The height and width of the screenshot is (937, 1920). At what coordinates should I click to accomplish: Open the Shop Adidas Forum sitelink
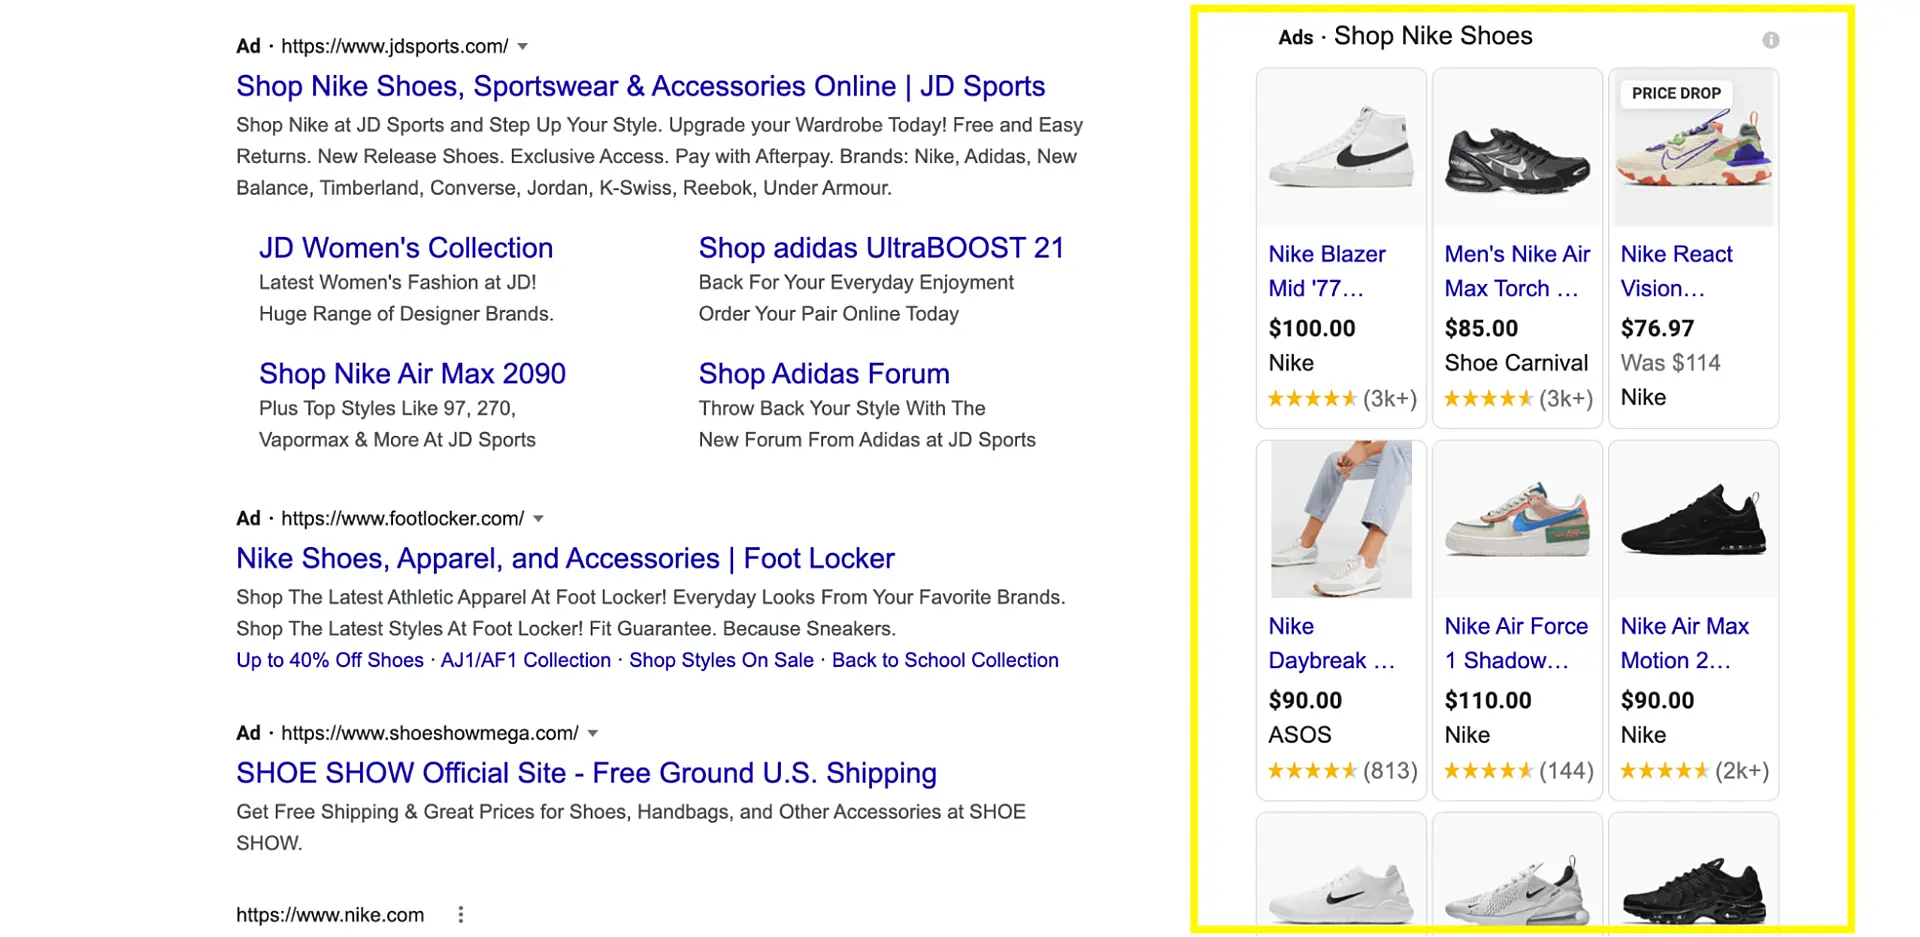pyautogui.click(x=823, y=373)
